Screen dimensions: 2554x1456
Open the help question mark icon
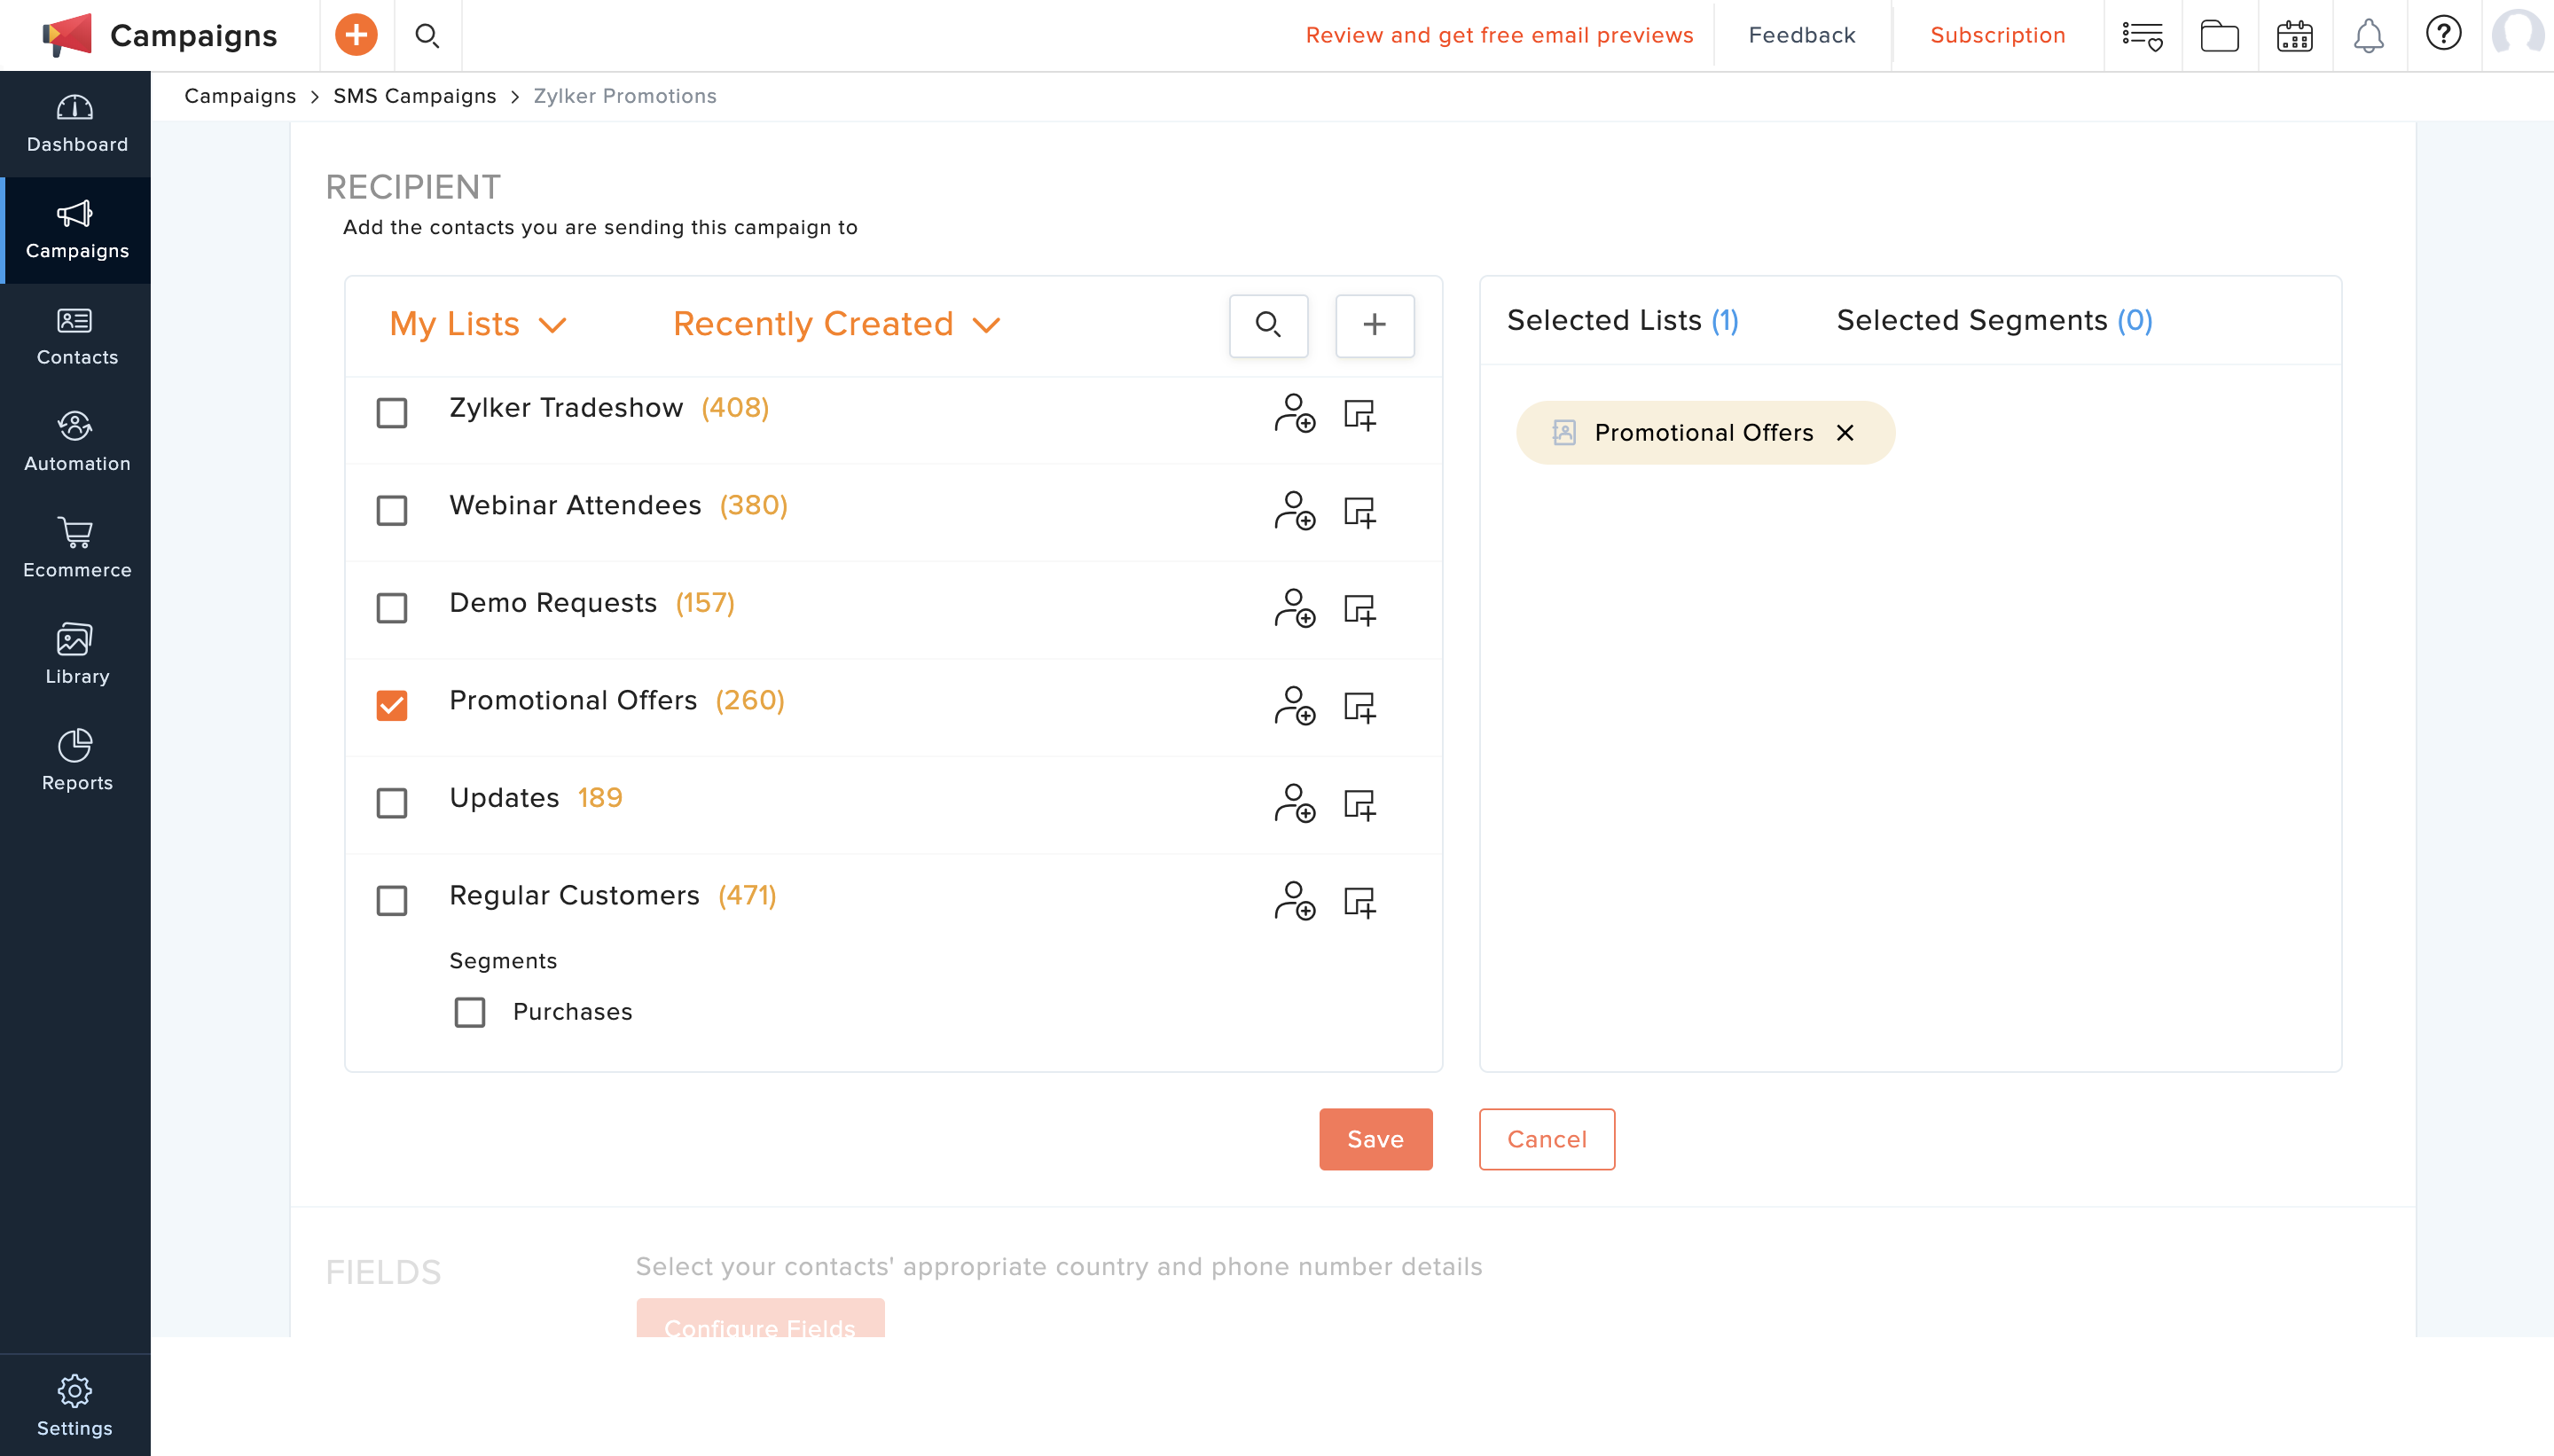tap(2443, 34)
